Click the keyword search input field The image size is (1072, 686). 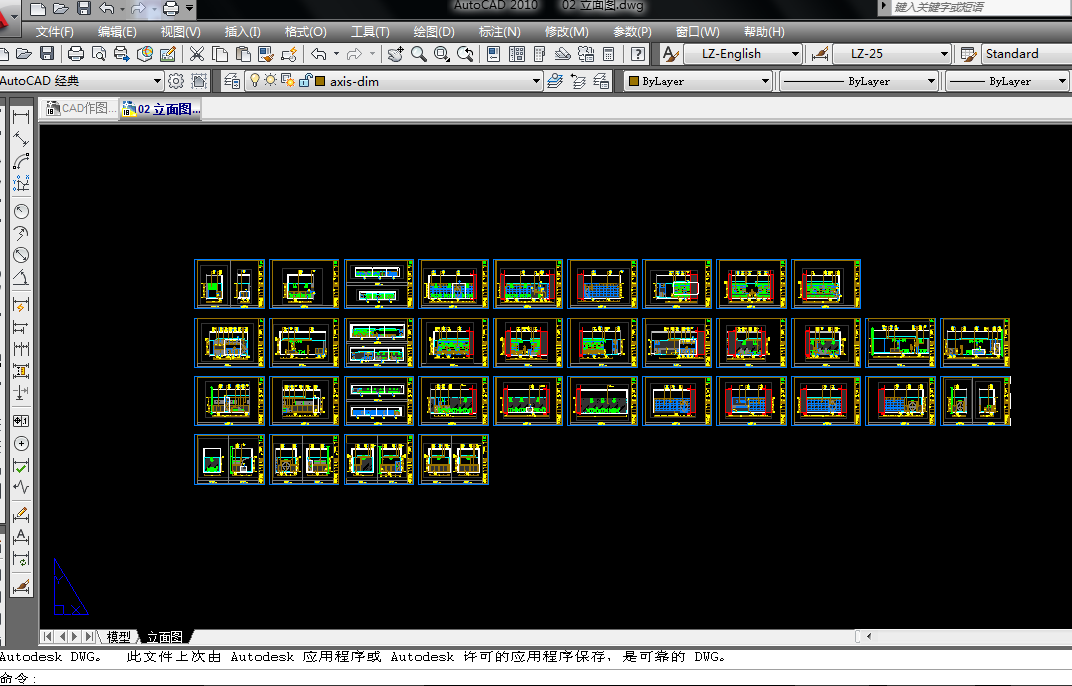tap(981, 8)
